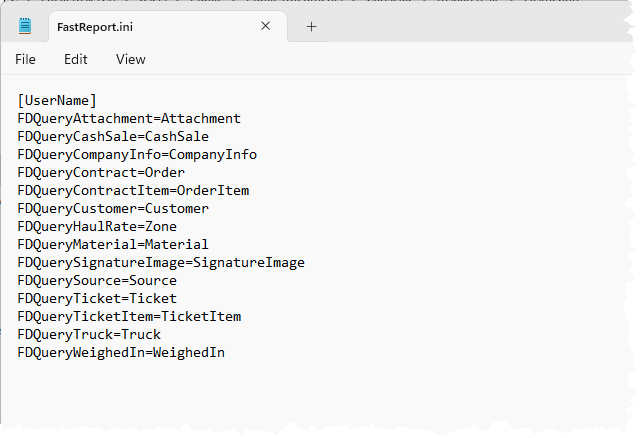This screenshot has height=438, width=640.
Task: Click the FDQueryCashSale=CashSale line
Action: pos(113,136)
